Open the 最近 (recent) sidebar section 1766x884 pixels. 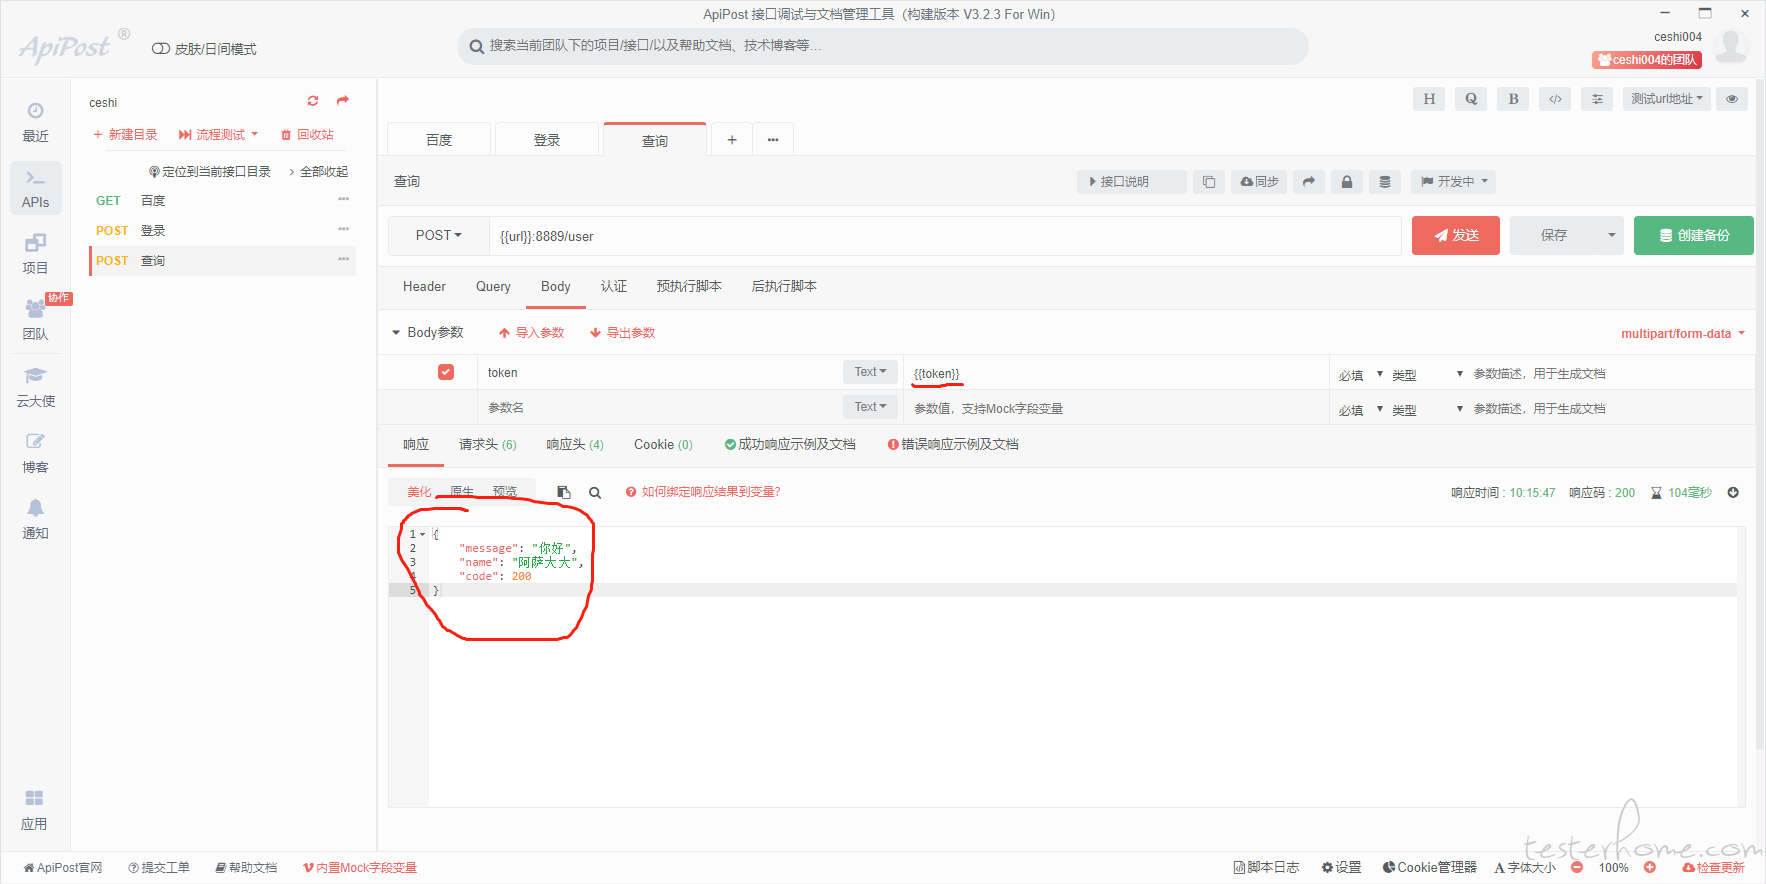(x=35, y=122)
